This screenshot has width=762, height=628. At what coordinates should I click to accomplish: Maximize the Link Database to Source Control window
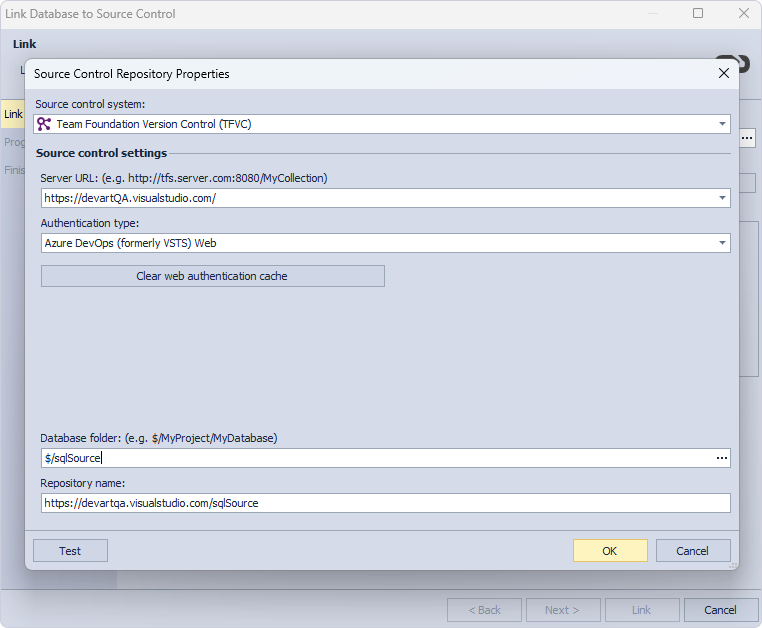point(698,13)
